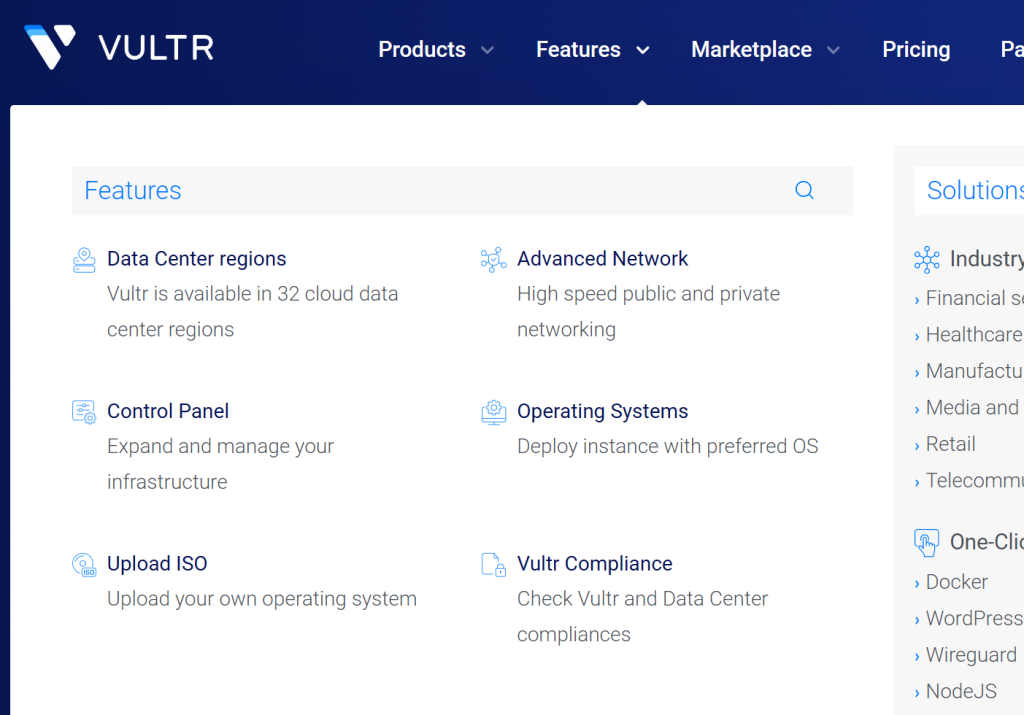Open the Features menu

(x=578, y=50)
